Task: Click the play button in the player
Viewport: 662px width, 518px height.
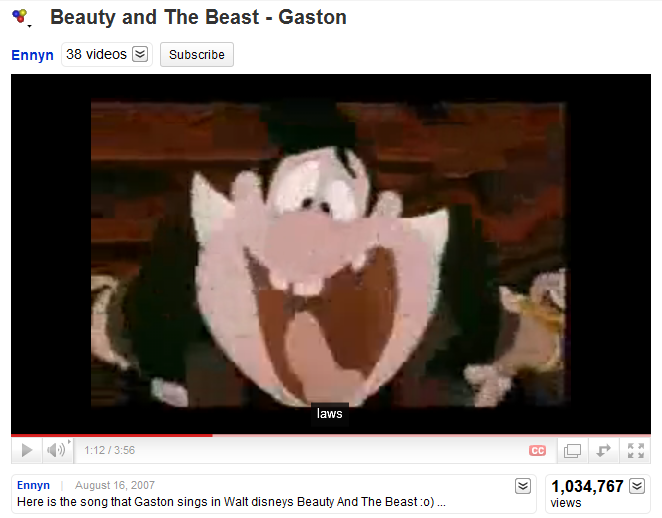Action: click(27, 450)
